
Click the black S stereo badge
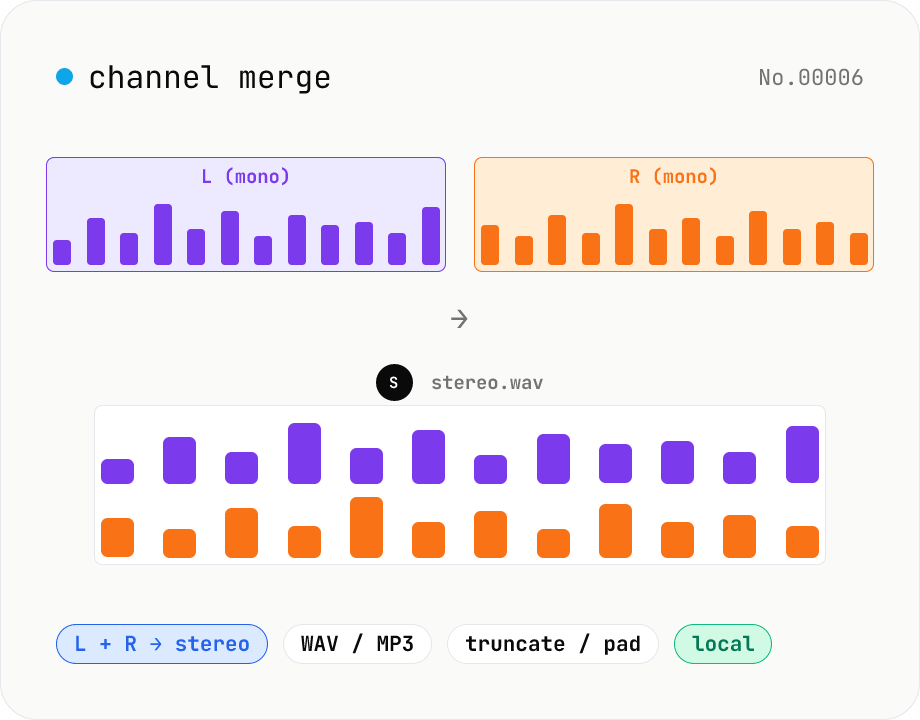click(394, 383)
